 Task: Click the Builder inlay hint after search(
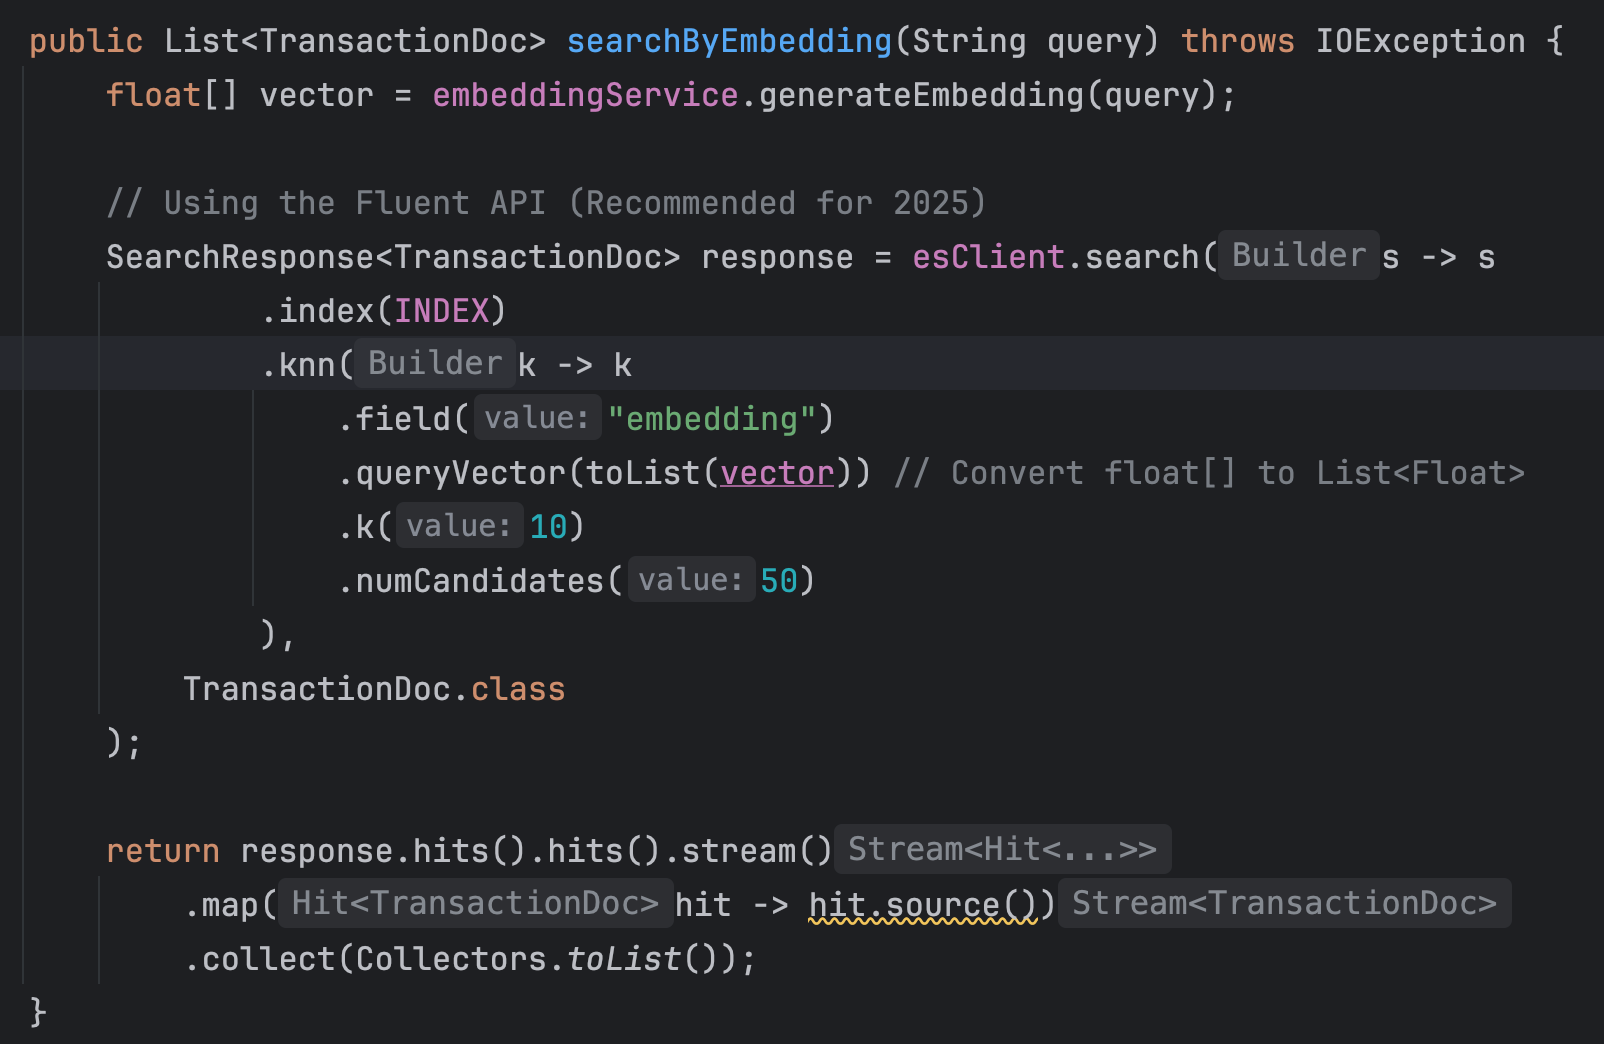pyautogui.click(x=1298, y=255)
